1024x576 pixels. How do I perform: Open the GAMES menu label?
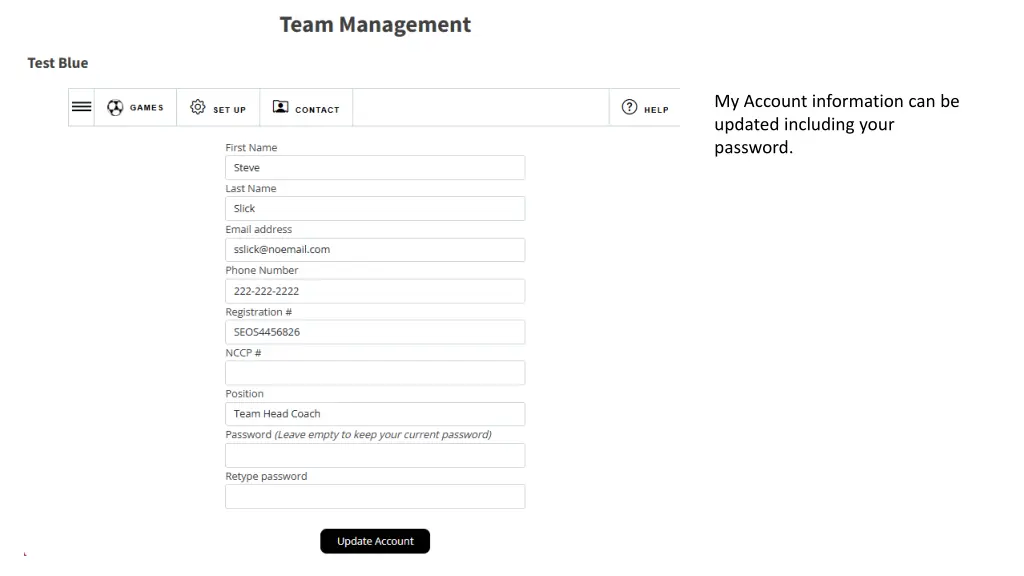coord(146,108)
